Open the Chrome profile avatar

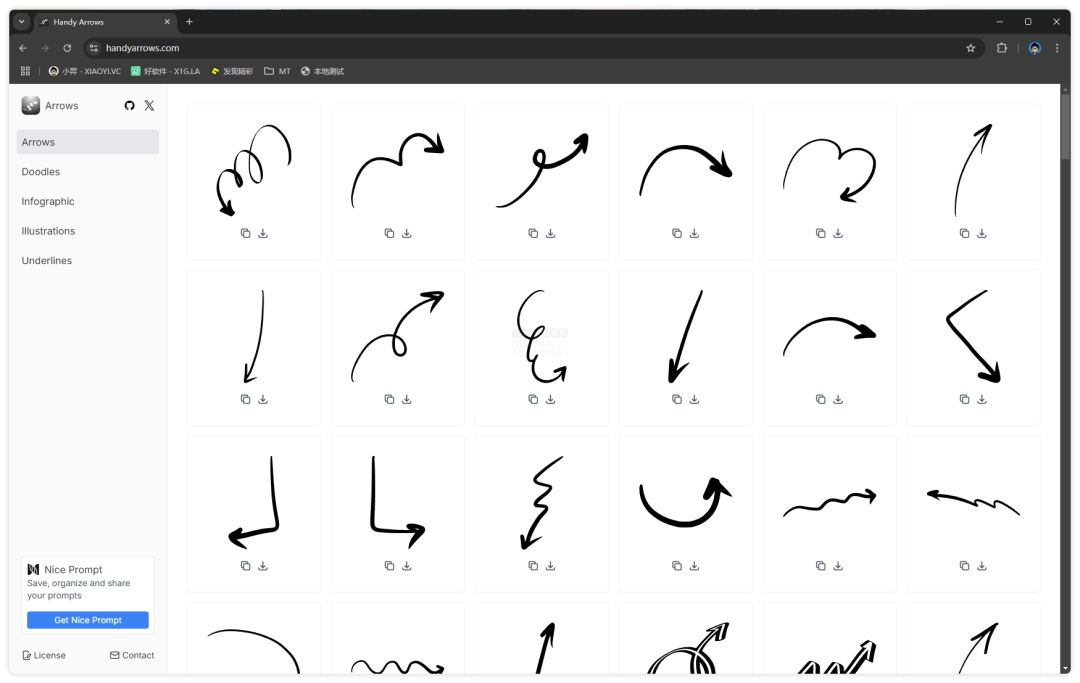coord(1035,48)
